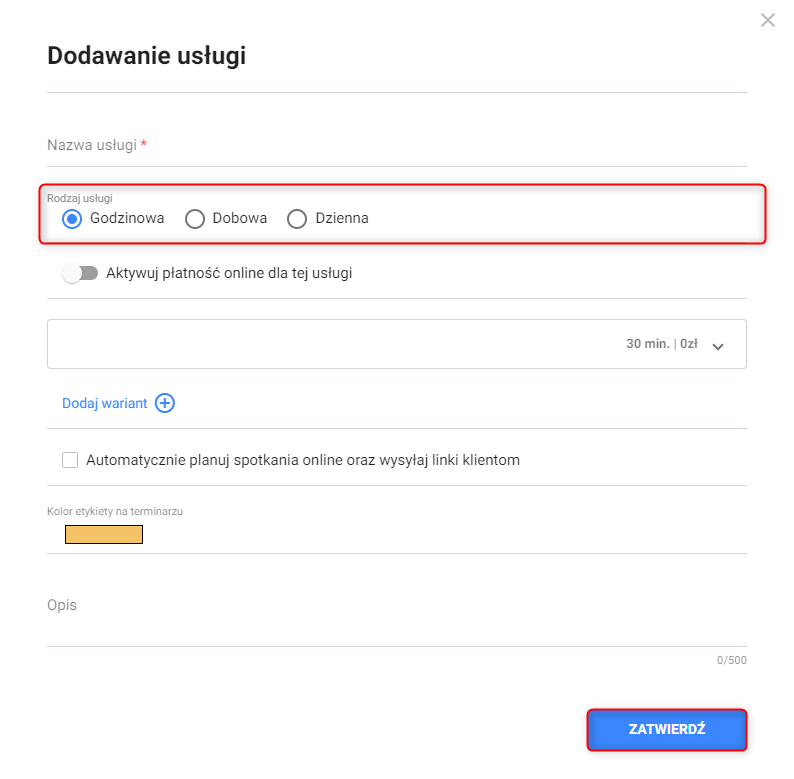This screenshot has width=794, height=779.
Task: Click the Godzinowa label text
Action: [x=127, y=218]
